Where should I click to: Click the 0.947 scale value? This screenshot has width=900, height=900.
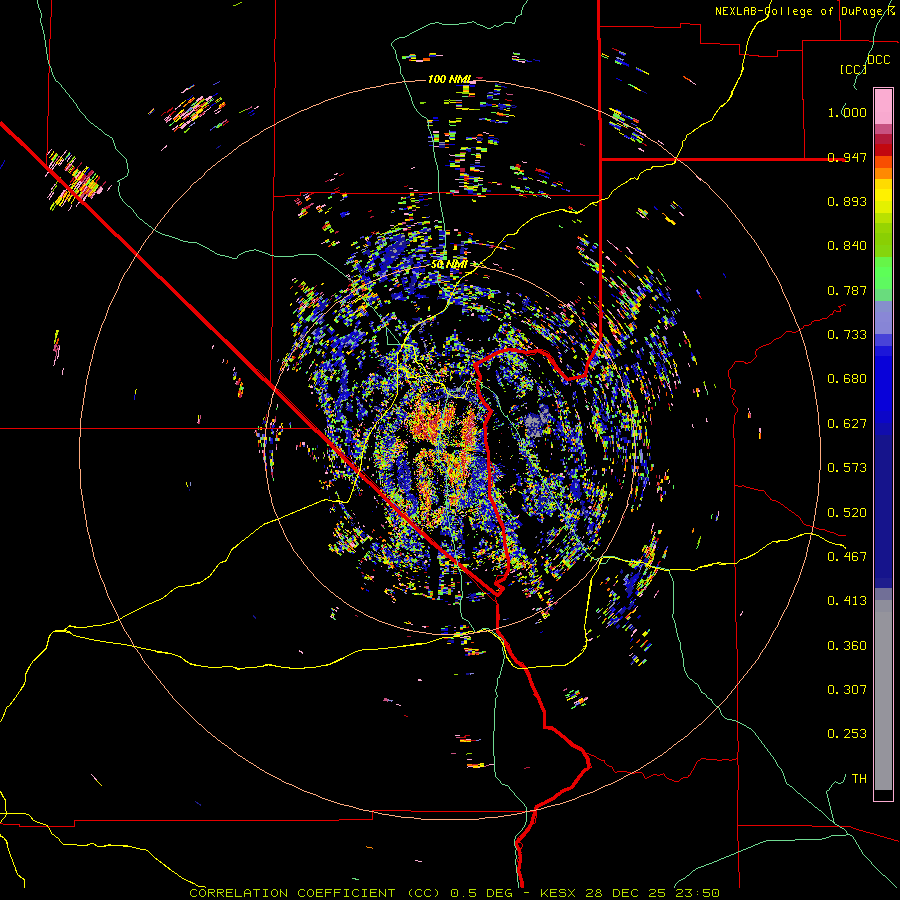(847, 157)
